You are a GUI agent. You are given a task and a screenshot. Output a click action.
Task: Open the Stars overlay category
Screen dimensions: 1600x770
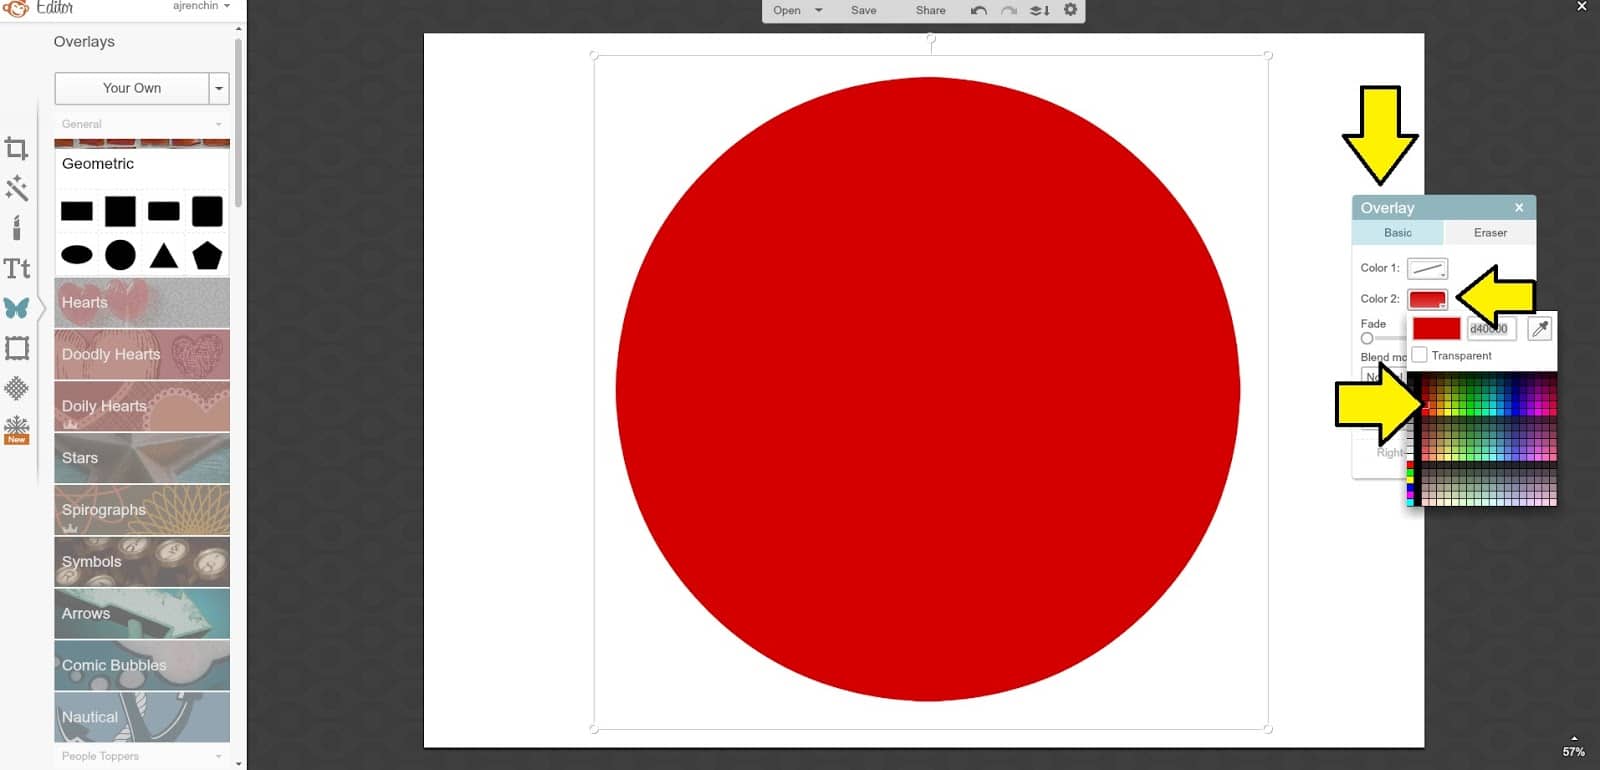(x=141, y=458)
